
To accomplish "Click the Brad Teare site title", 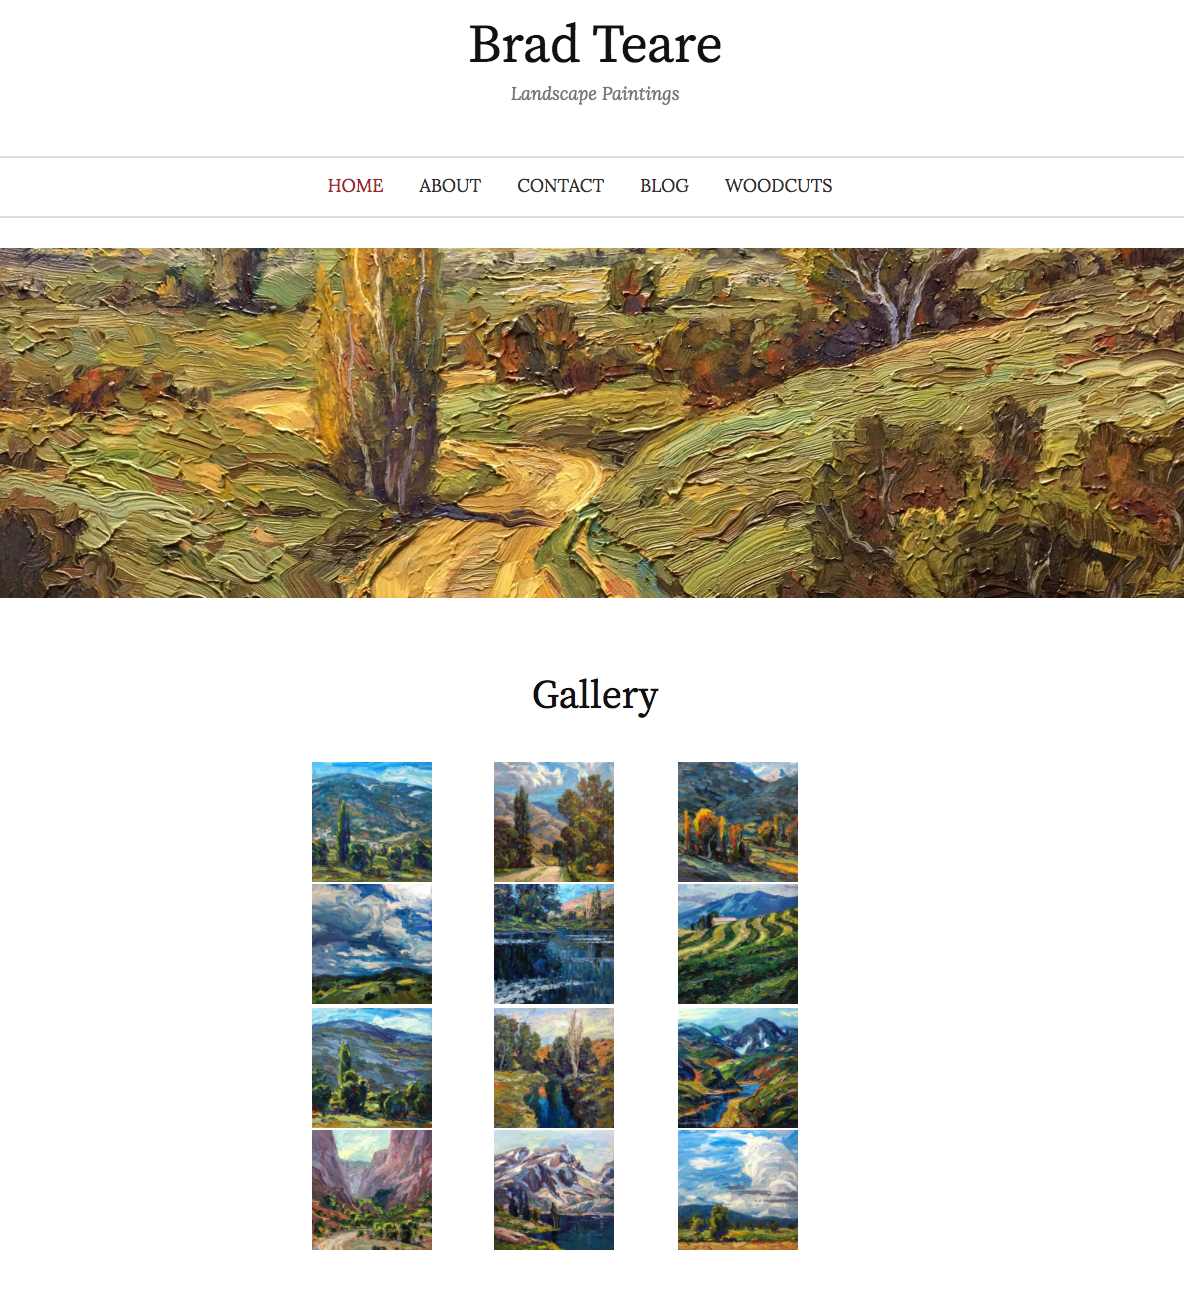I will tap(595, 45).
